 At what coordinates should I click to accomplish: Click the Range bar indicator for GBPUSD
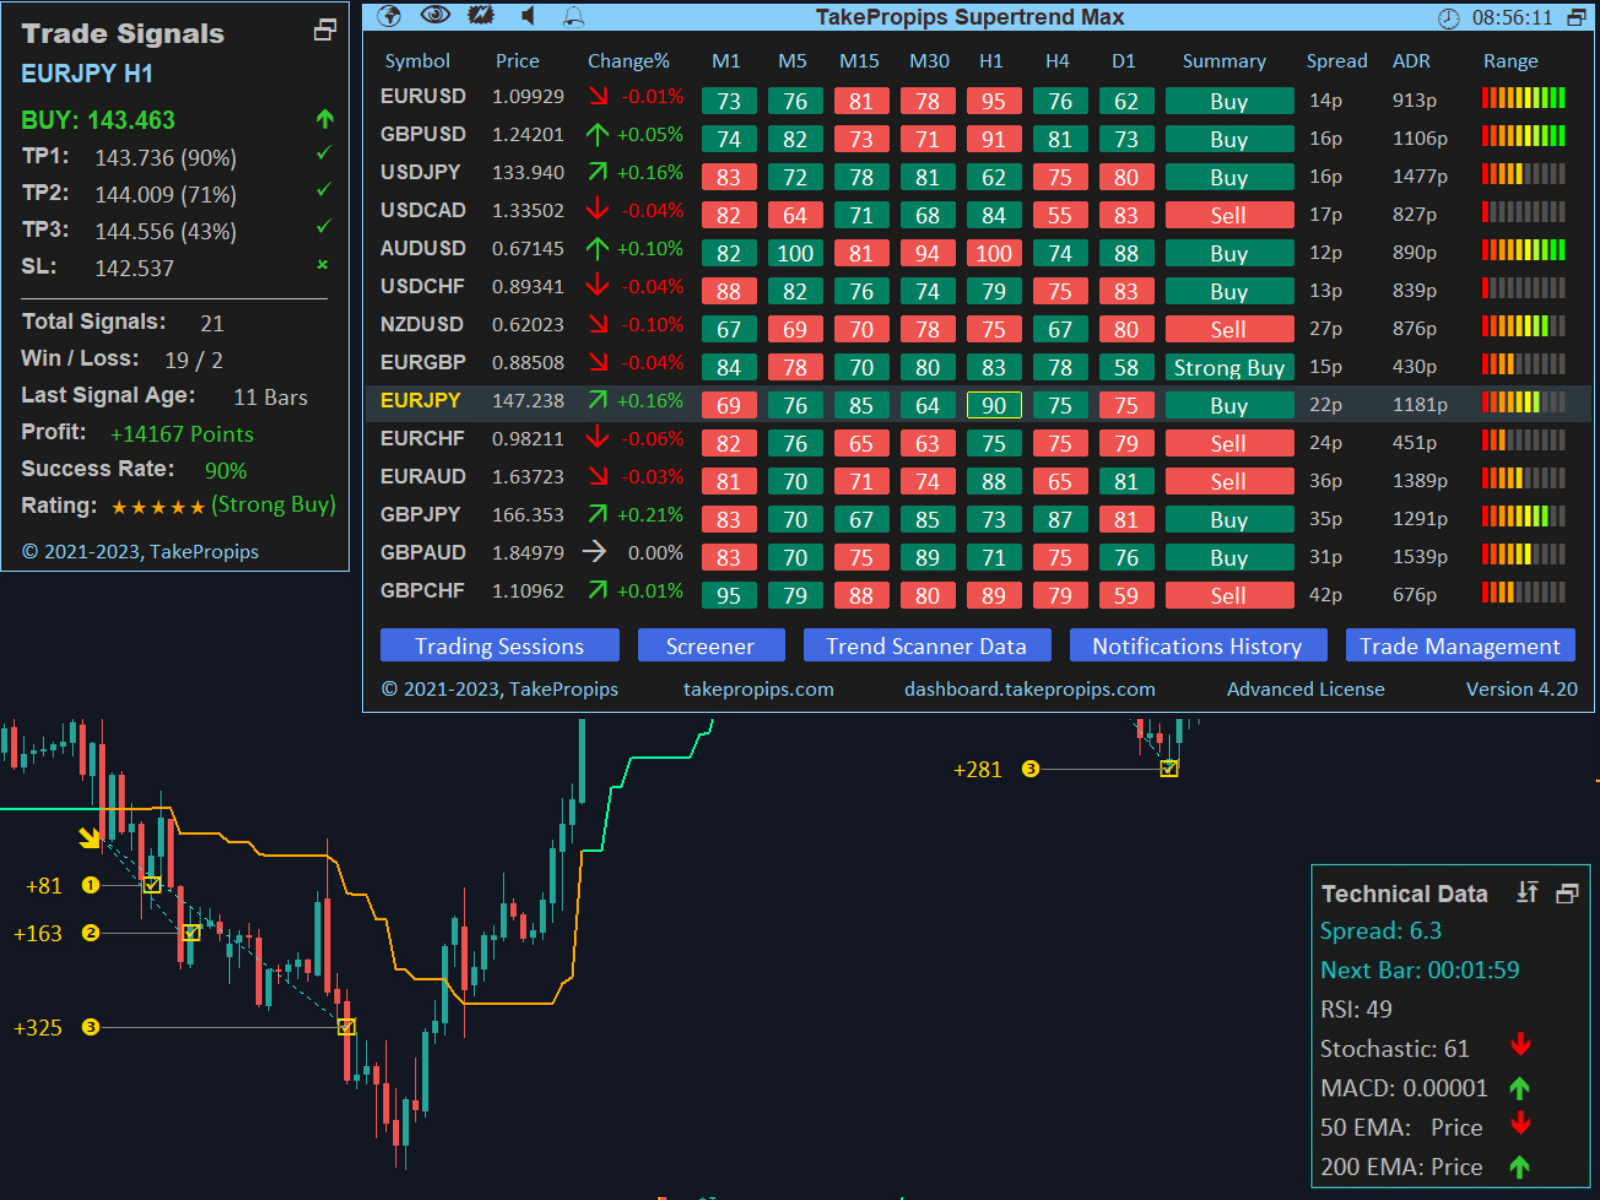click(x=1524, y=137)
